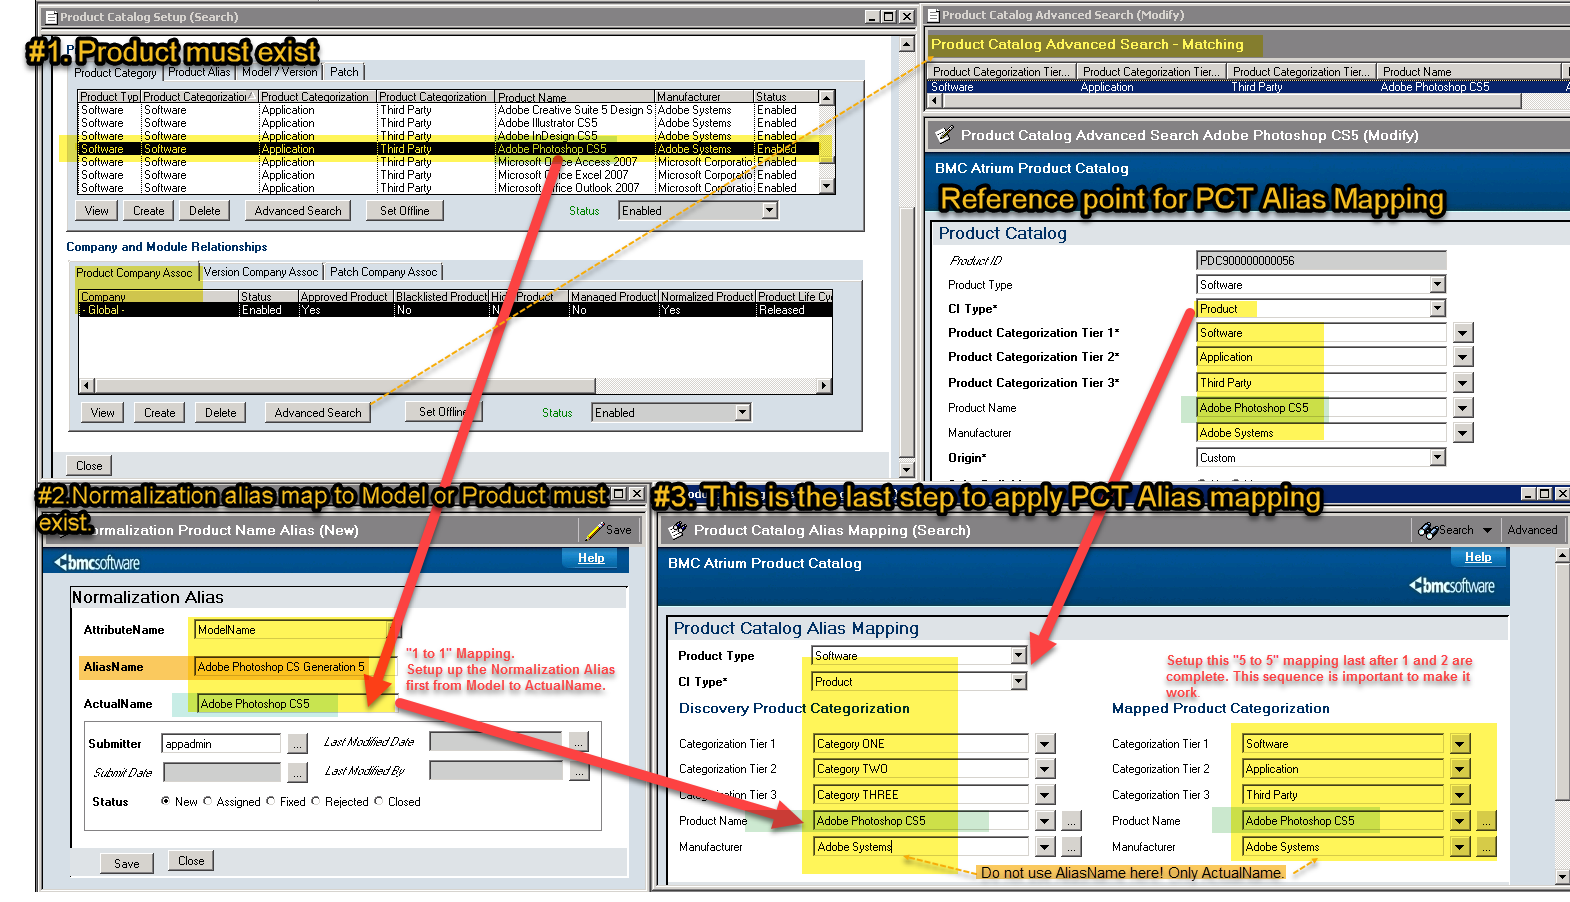Select the Fixed status radio button
Image resolution: width=1570 pixels, height=902 pixels.
pyautogui.click(x=271, y=801)
